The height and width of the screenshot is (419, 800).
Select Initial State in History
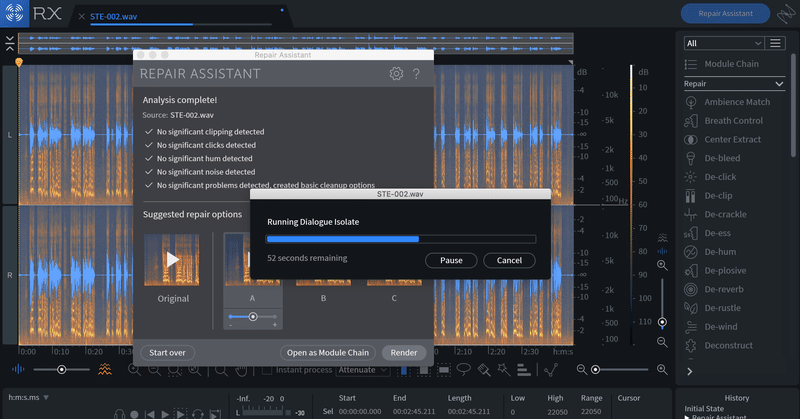click(704, 408)
